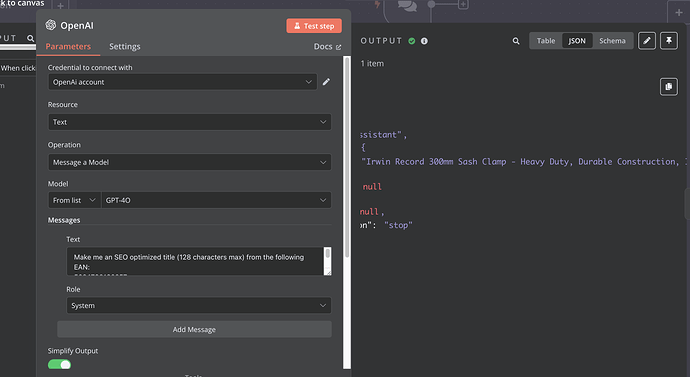This screenshot has height=377, width=690.
Task: Copy JSON output with the copy icon
Action: point(669,87)
